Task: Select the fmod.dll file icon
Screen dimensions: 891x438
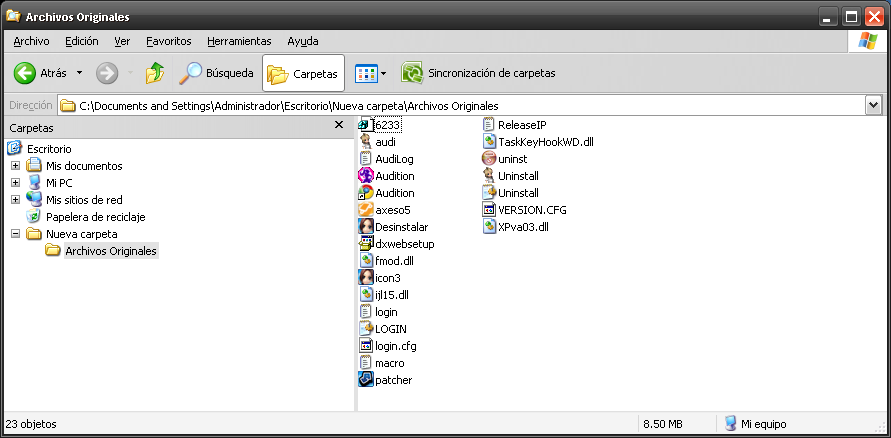Action: [x=365, y=261]
